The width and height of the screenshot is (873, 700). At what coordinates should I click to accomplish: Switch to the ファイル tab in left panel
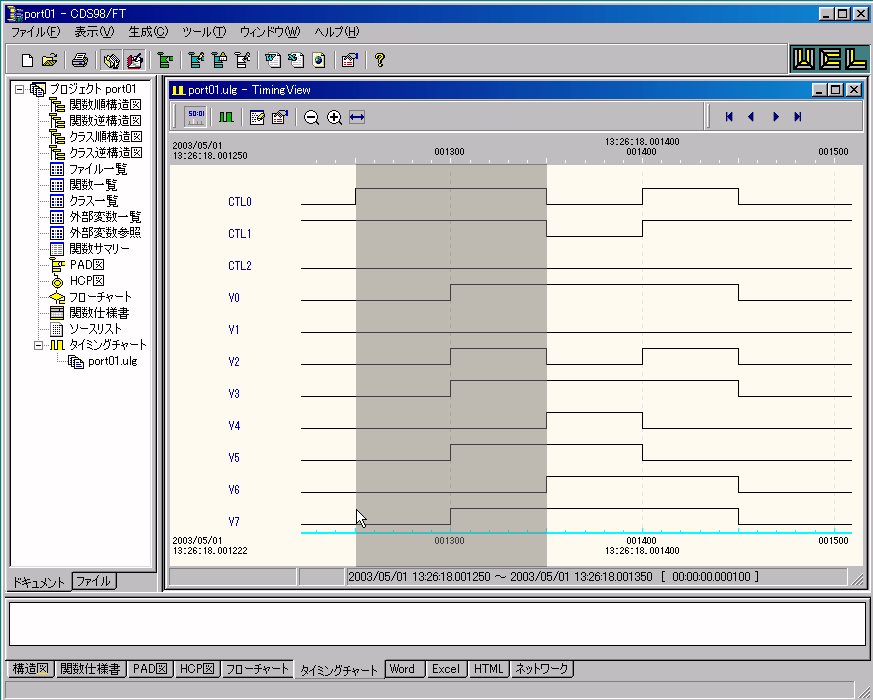click(x=94, y=581)
